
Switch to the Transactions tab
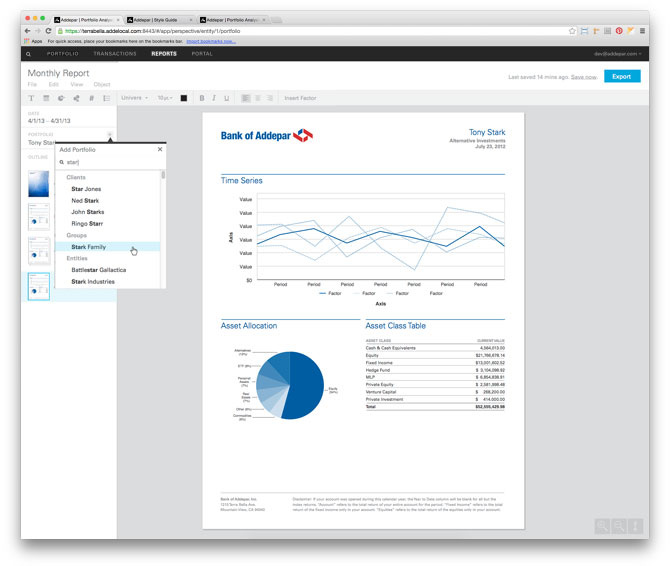click(x=114, y=53)
